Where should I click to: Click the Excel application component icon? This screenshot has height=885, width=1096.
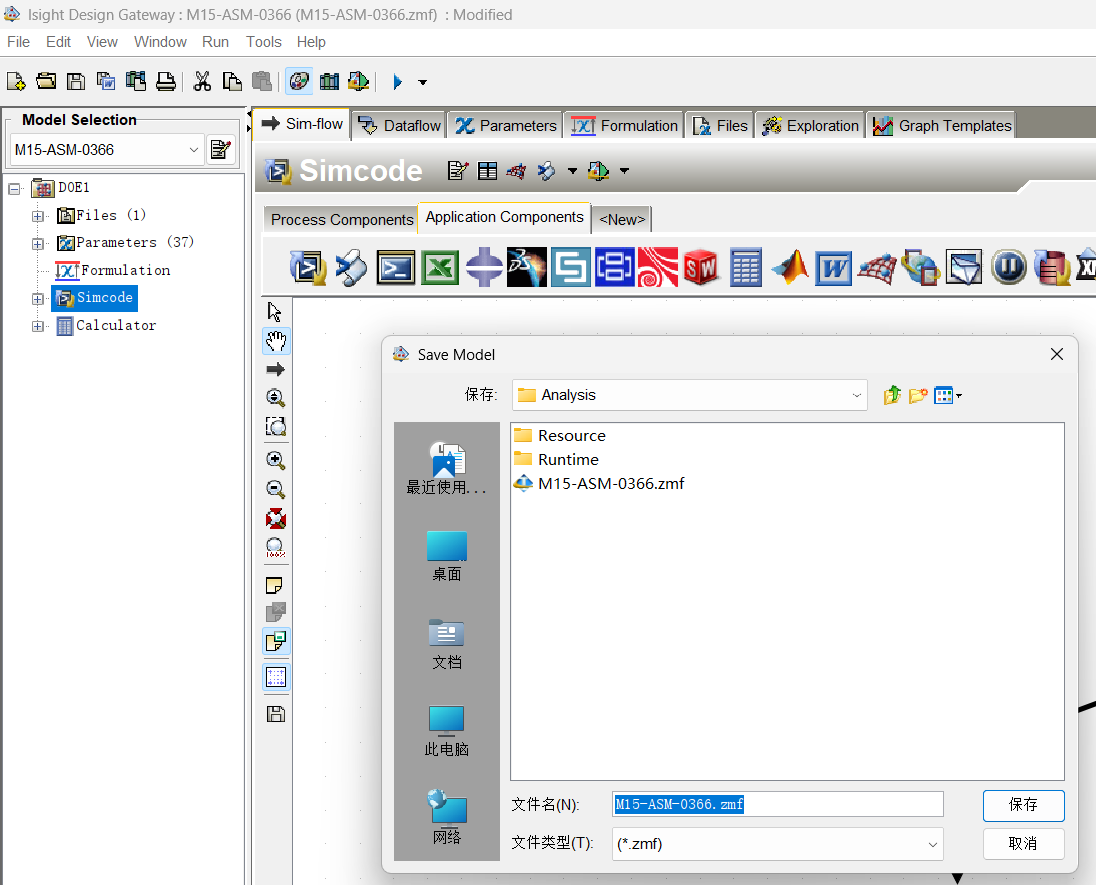click(440, 268)
